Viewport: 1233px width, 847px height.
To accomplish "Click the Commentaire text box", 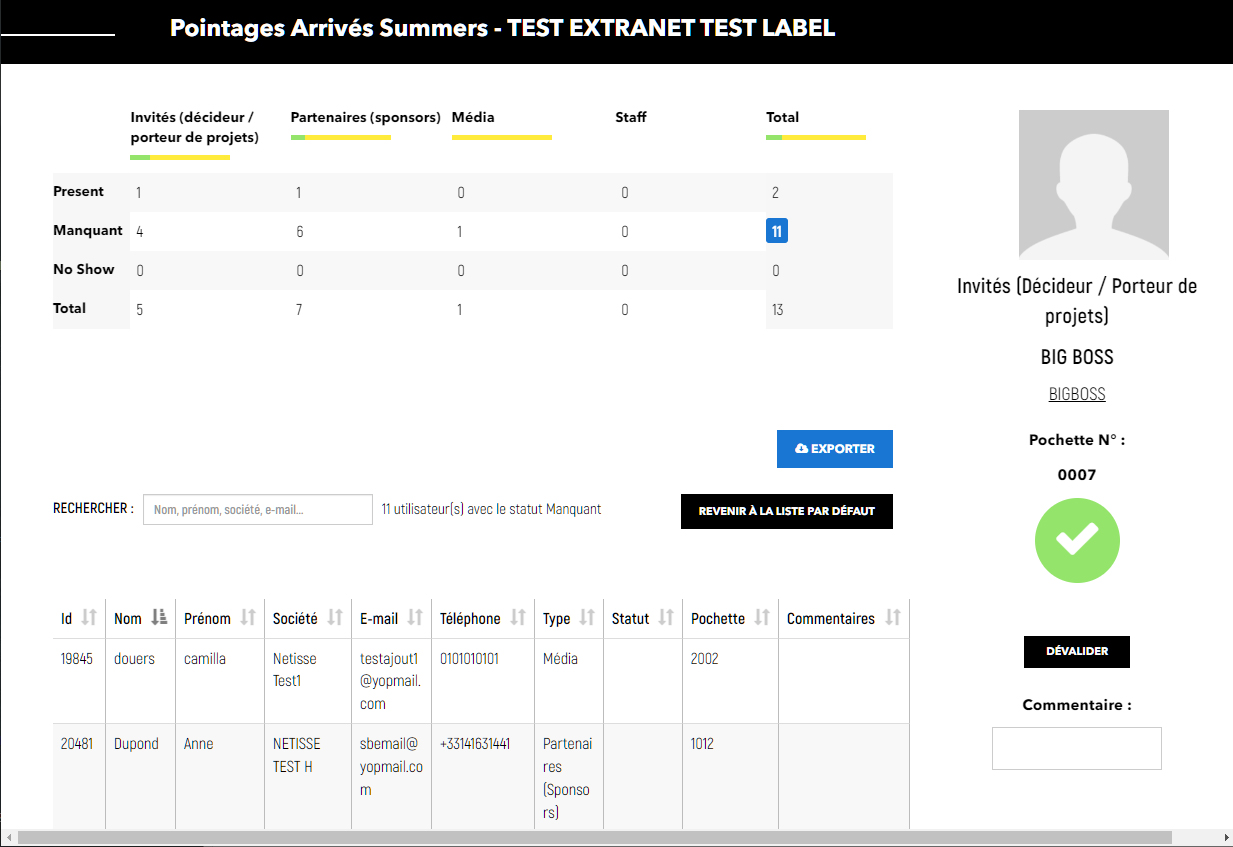I will coord(1077,748).
